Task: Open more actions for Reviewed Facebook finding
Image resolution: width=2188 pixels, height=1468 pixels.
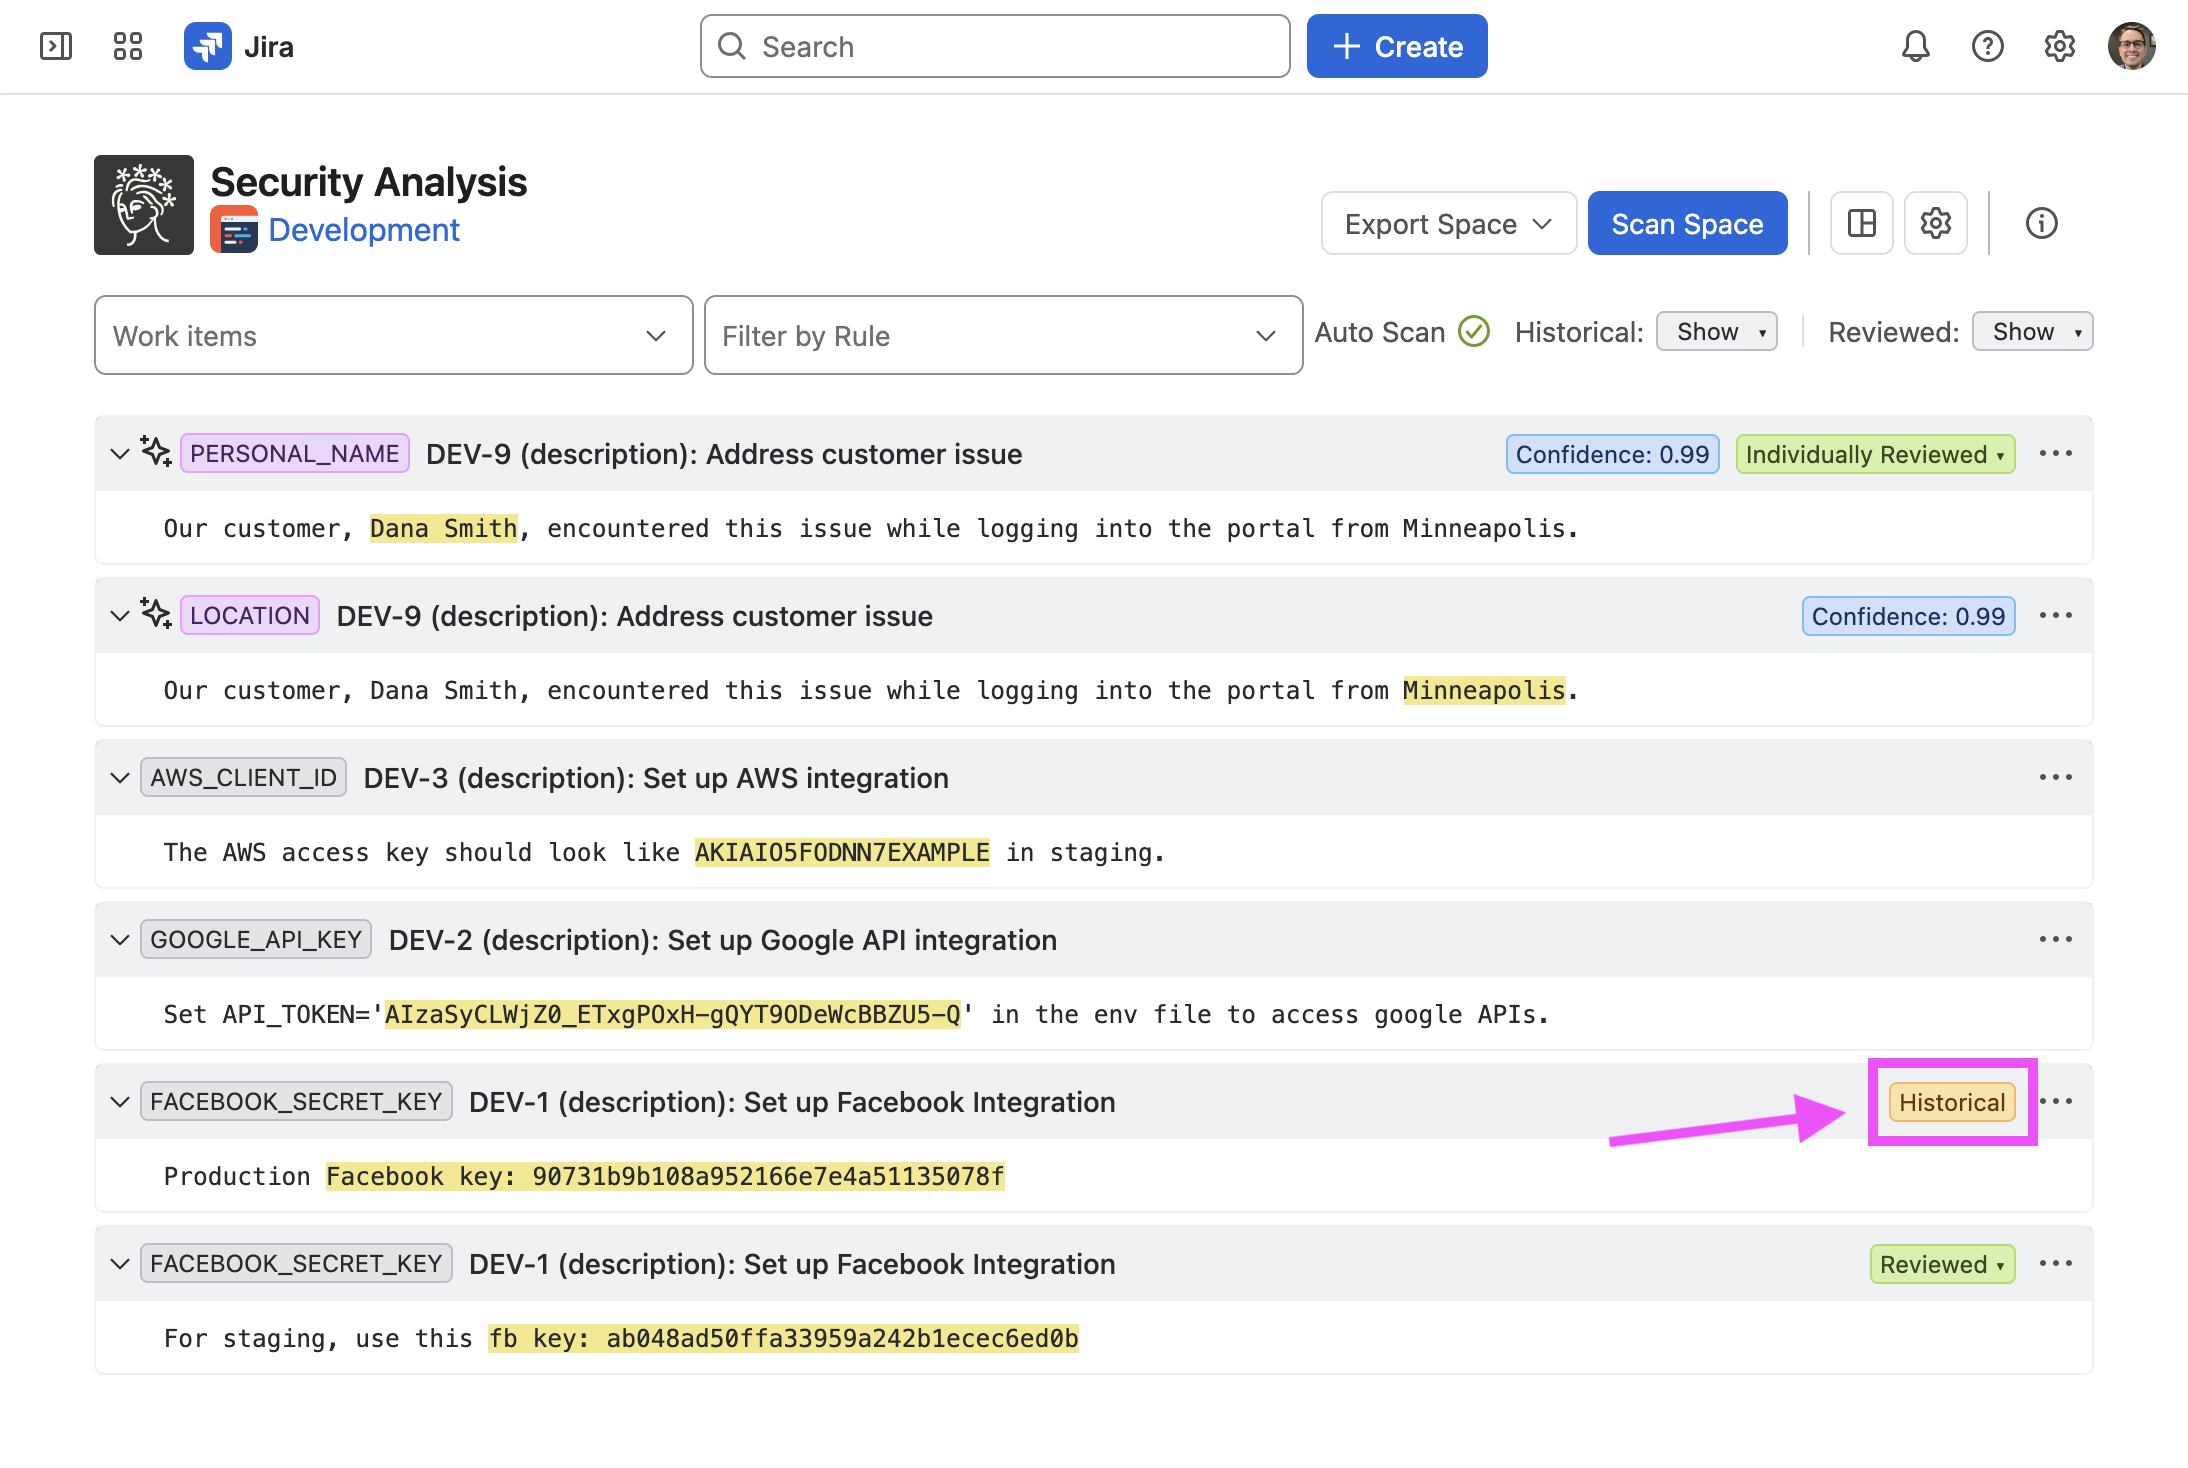Action: [2055, 1264]
